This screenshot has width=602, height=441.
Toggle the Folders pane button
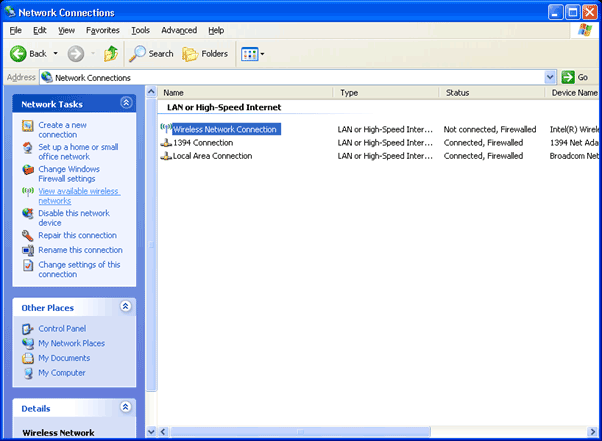[x=205, y=53]
